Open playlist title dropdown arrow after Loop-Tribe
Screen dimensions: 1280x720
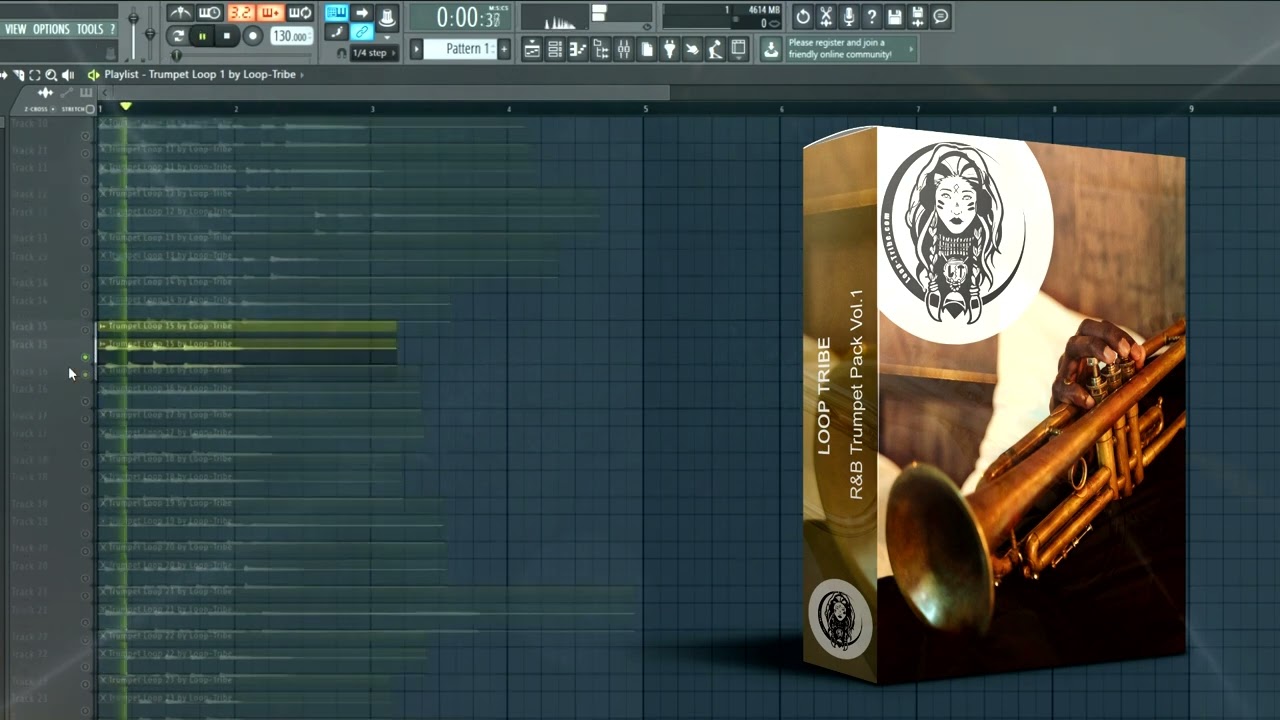click(303, 75)
